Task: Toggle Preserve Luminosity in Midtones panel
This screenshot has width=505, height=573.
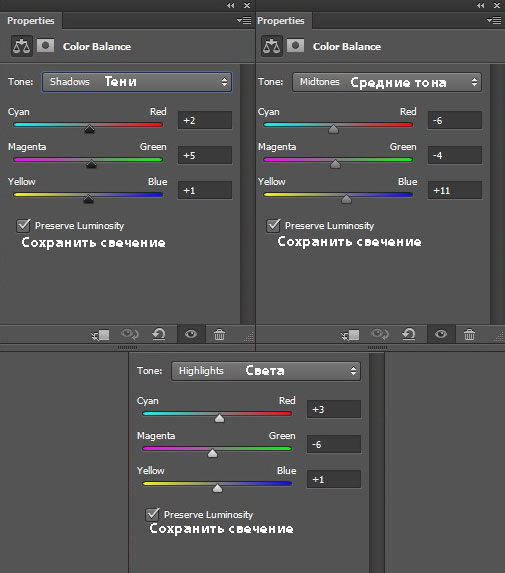Action: point(273,225)
